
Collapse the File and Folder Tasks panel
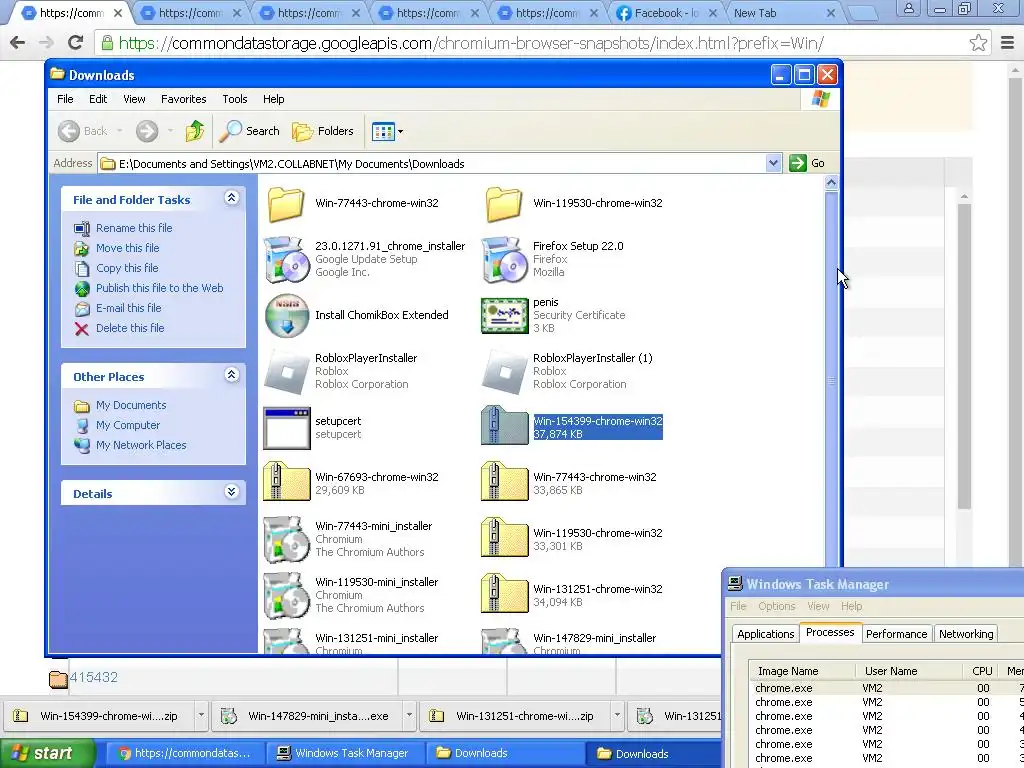[231, 198]
